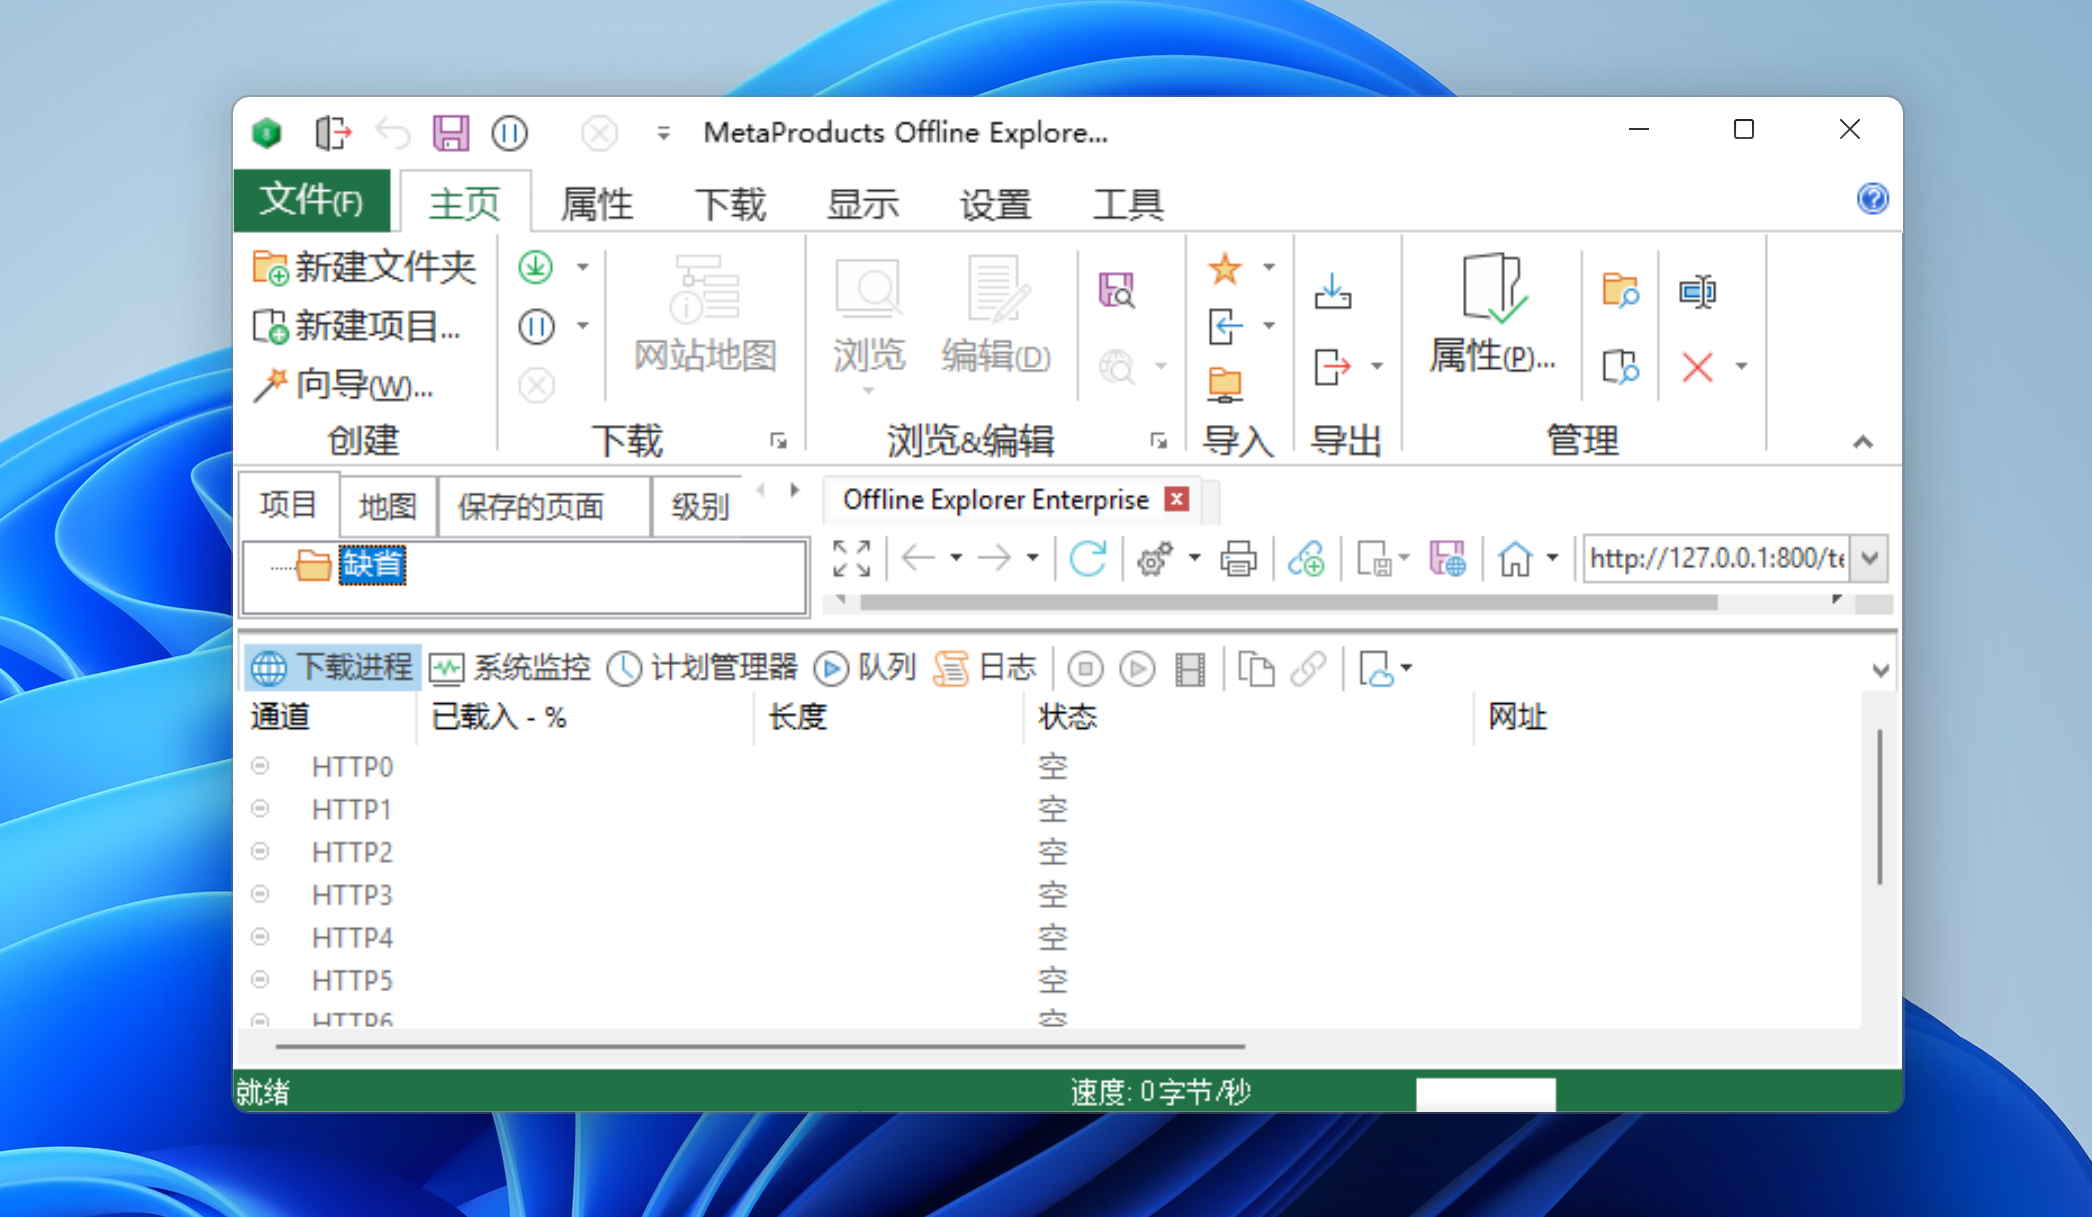Click the exit-door icon in the title bar
Viewport: 2092px width, 1217px height.
(333, 133)
